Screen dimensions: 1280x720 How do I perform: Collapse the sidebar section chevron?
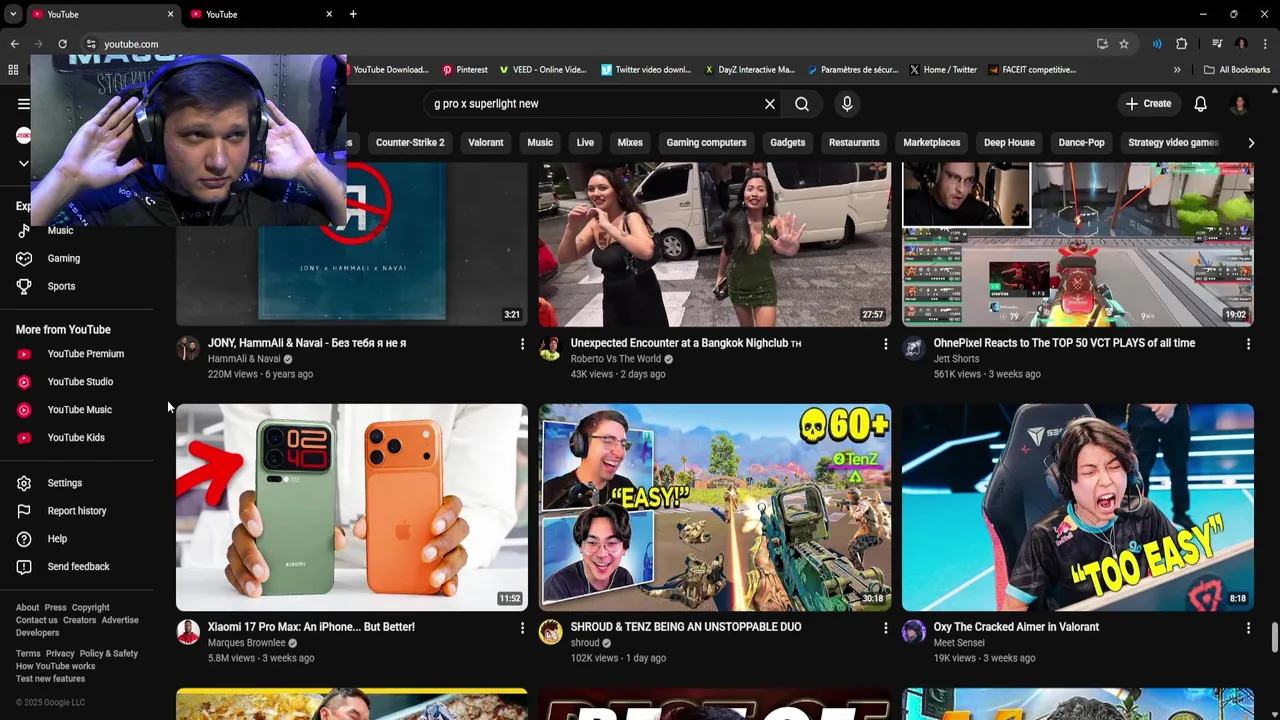[x=24, y=163]
